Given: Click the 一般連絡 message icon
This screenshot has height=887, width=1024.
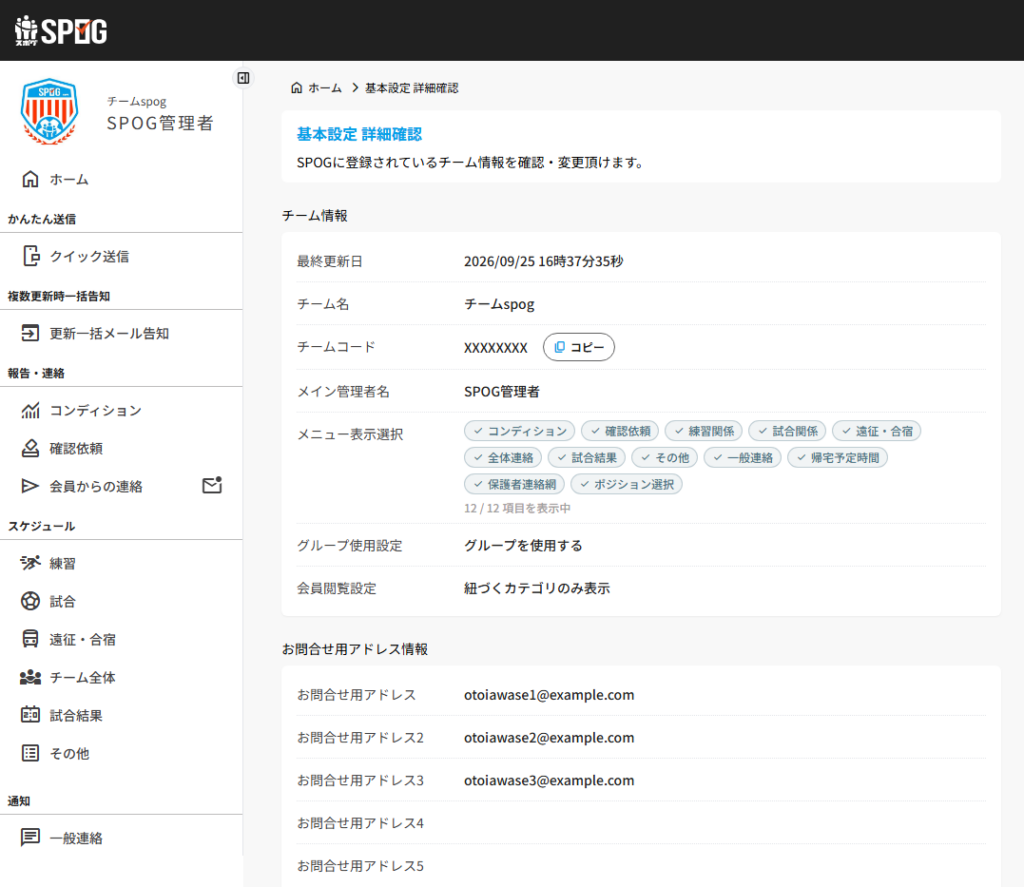Looking at the screenshot, I should tap(30, 837).
